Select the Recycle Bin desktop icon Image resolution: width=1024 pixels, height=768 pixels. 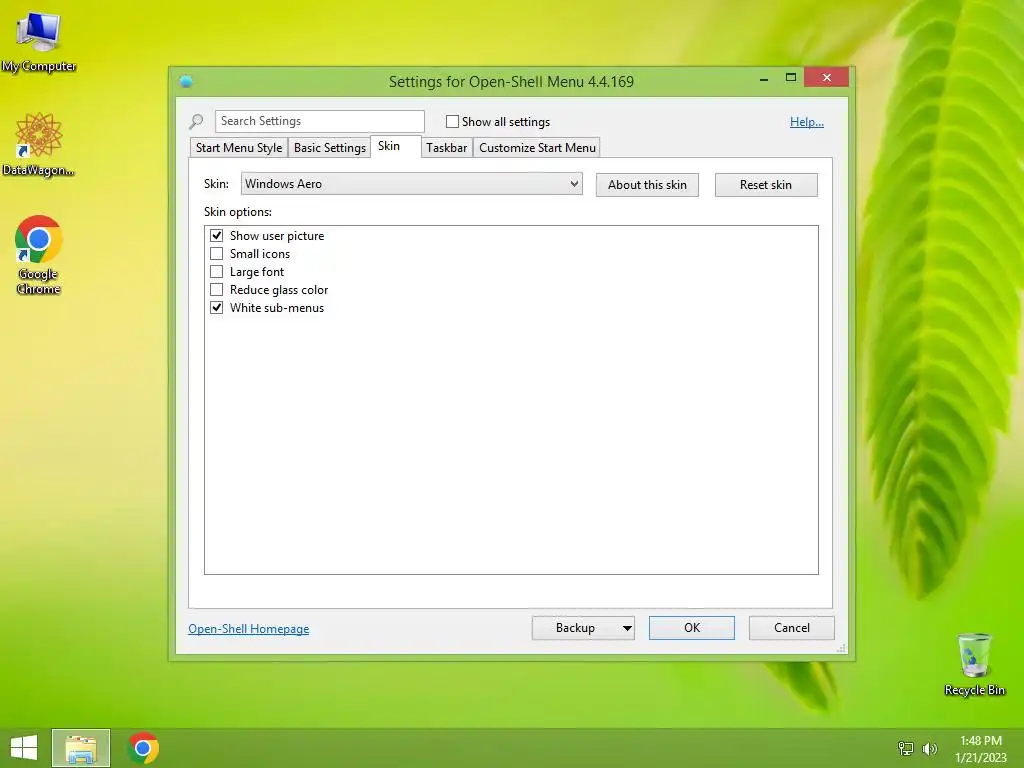(x=974, y=664)
